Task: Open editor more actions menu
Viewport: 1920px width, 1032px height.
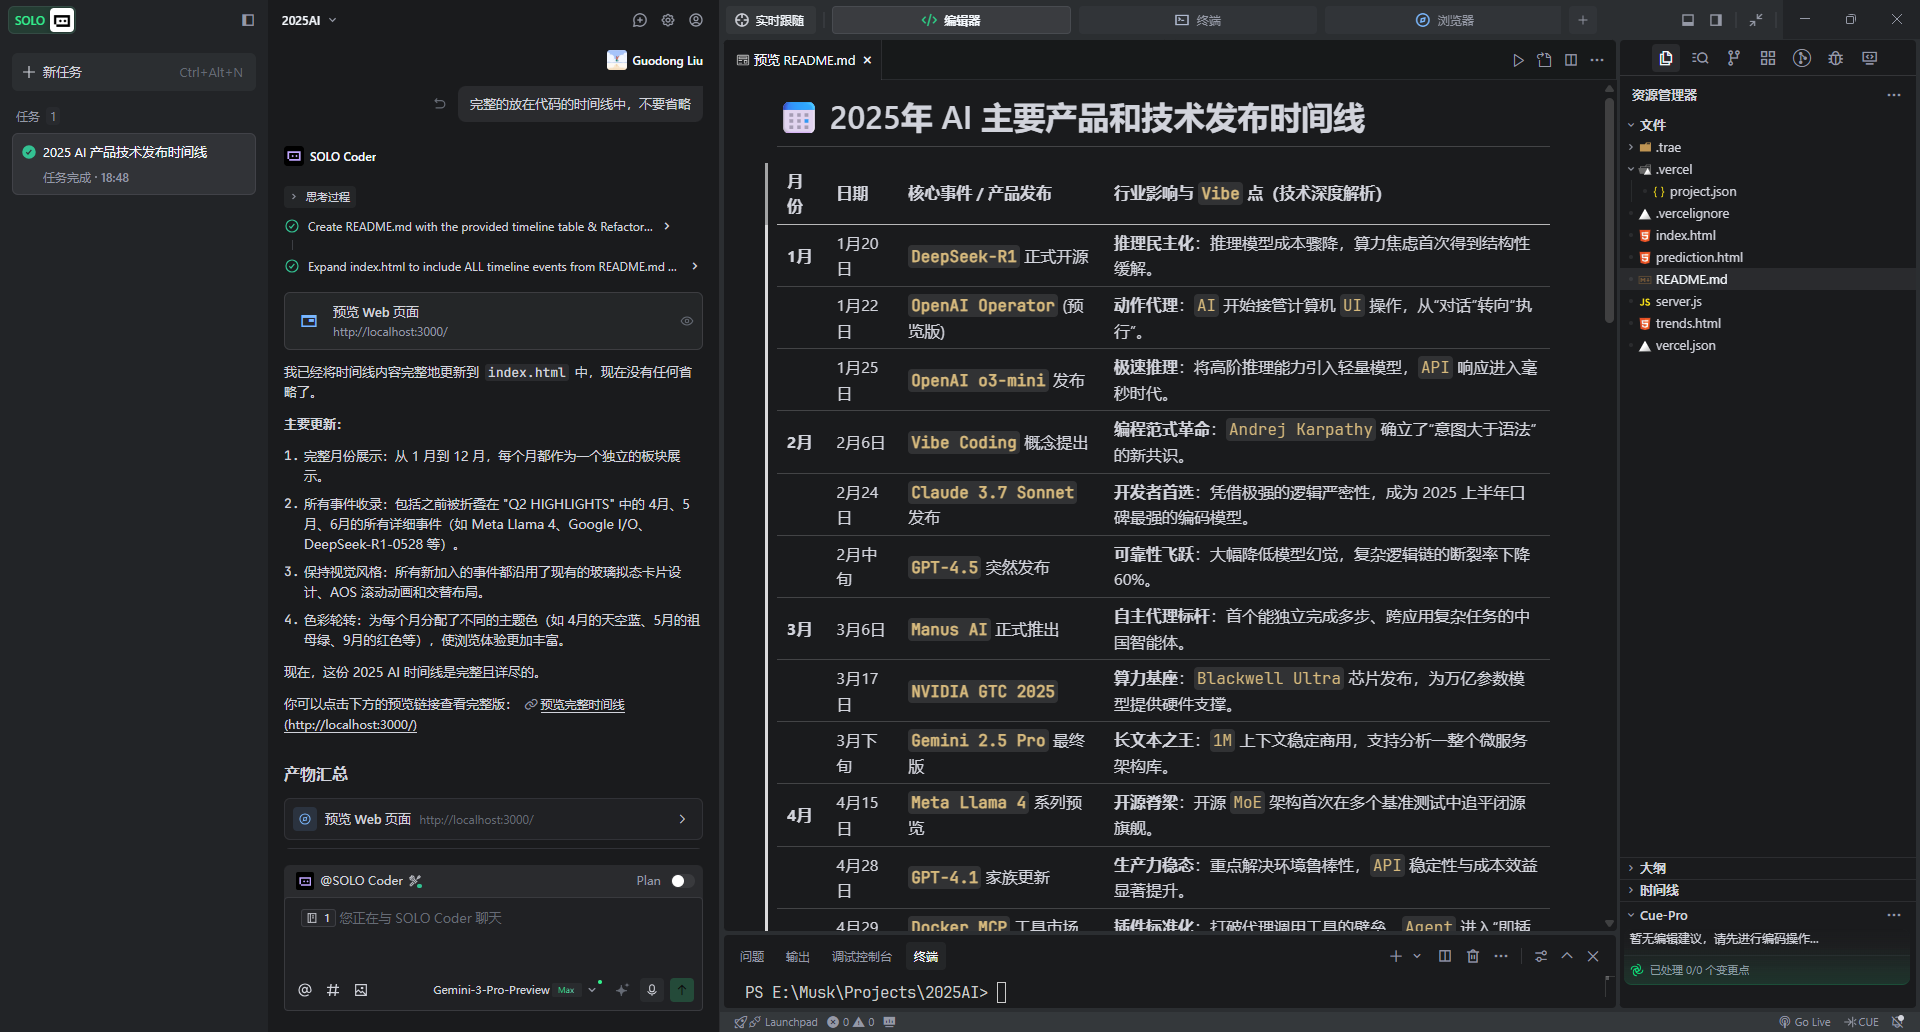Action: [x=1597, y=60]
